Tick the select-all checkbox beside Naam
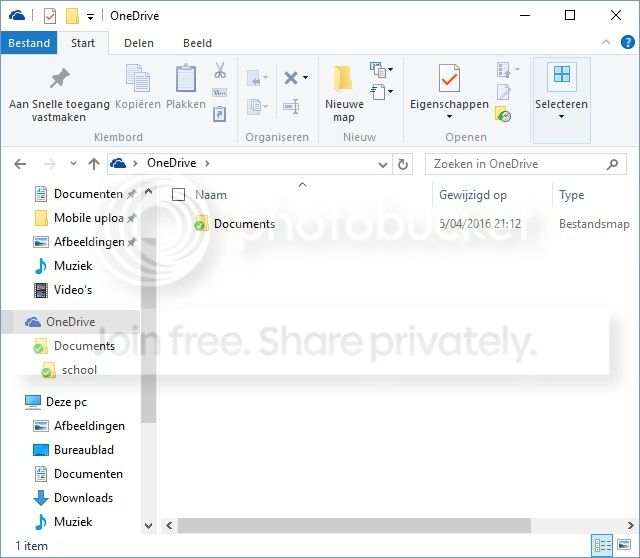Image resolution: width=640 pixels, height=558 pixels. (x=178, y=195)
